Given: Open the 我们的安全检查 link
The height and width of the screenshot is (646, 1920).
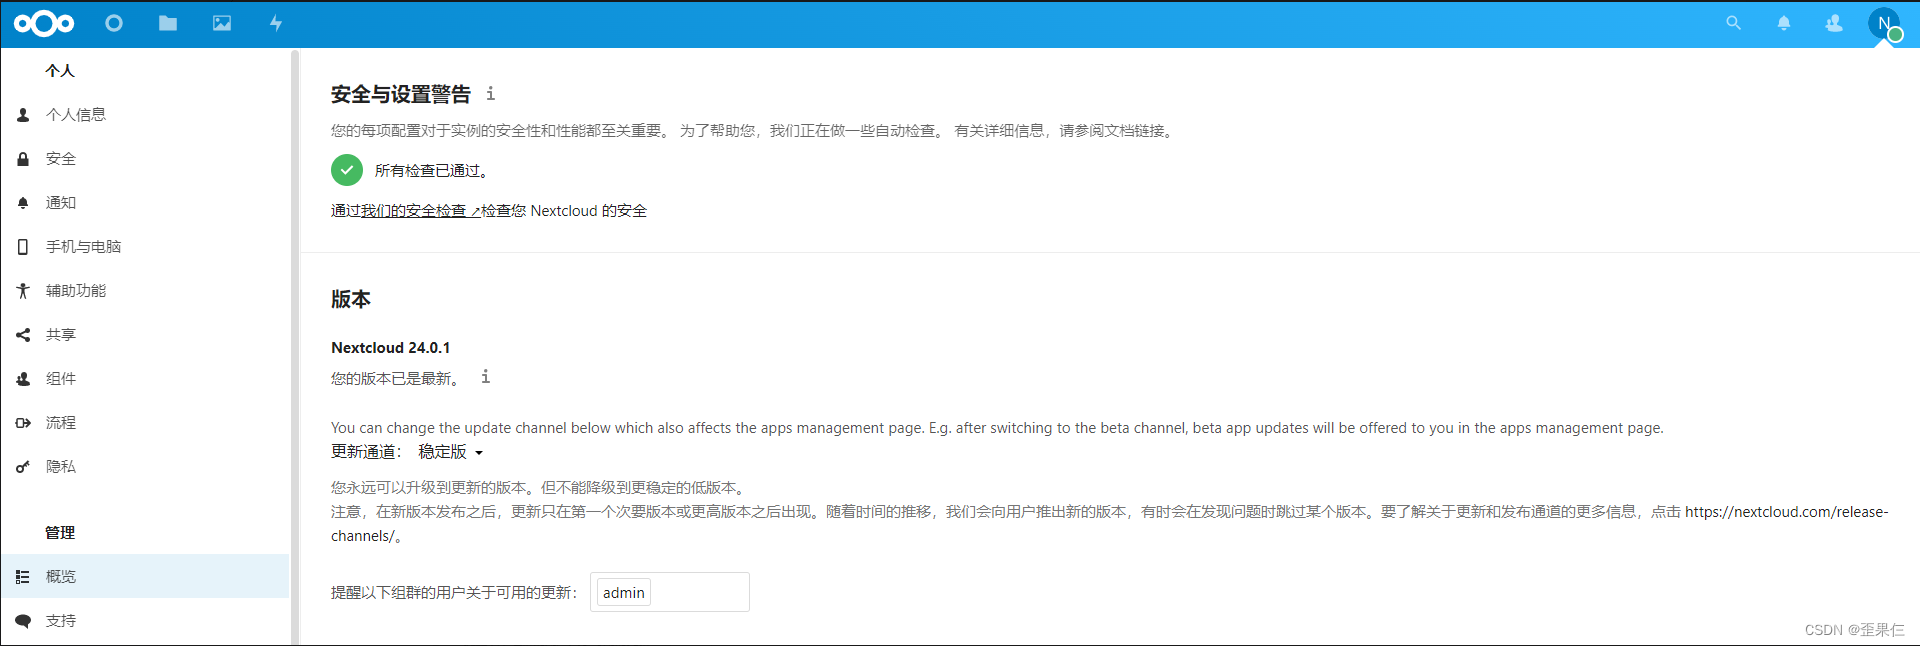Looking at the screenshot, I should [420, 211].
